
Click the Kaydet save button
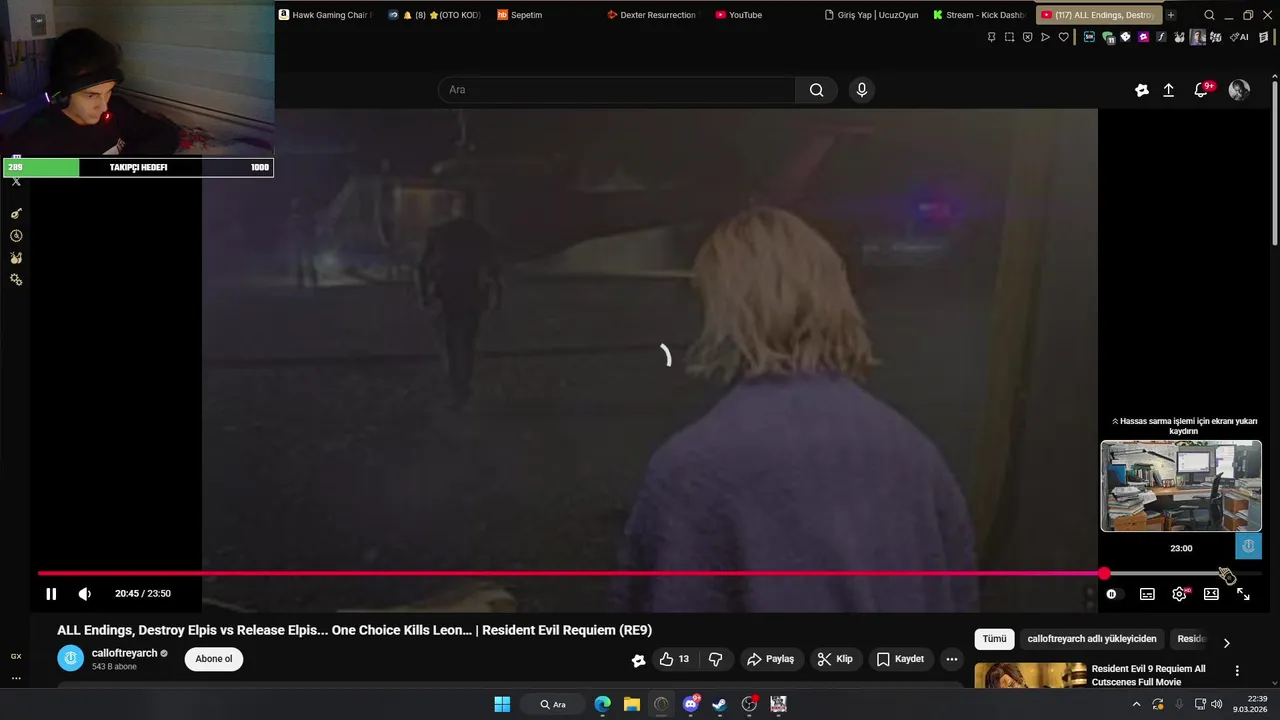coord(900,659)
